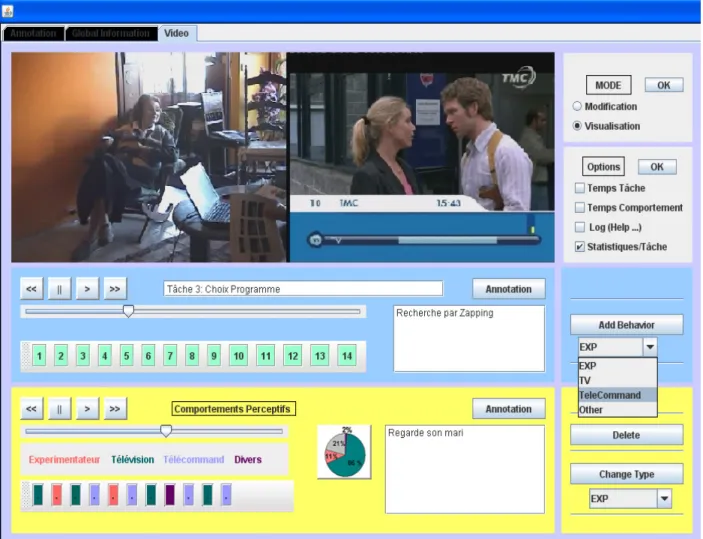Play behaviors with > in yellow panel
703x539 pixels.
click(87, 409)
